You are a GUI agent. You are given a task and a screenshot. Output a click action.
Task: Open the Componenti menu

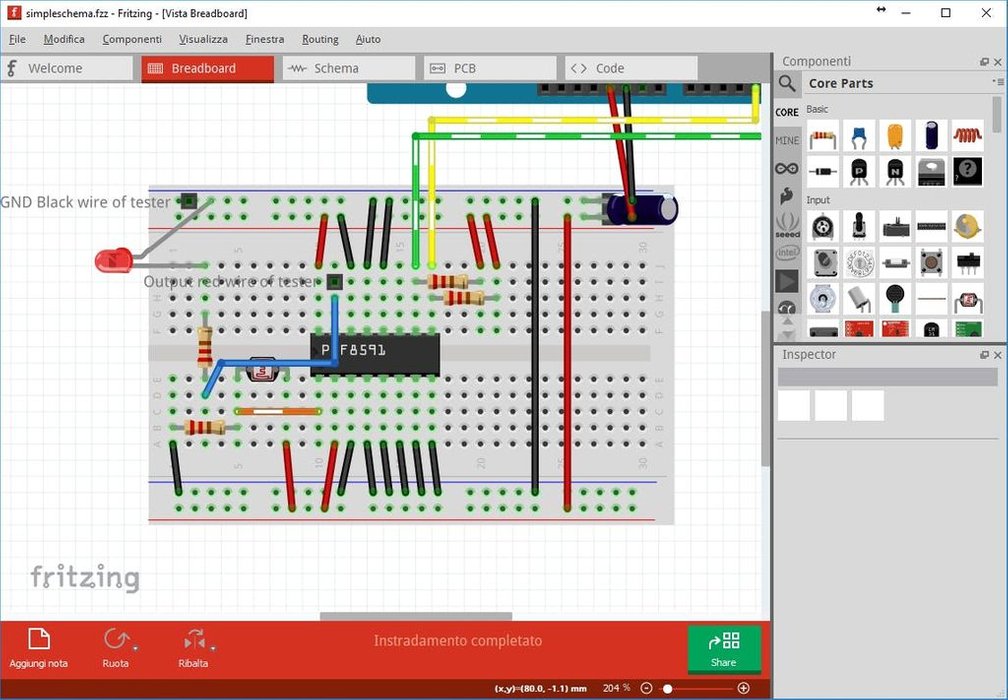132,39
